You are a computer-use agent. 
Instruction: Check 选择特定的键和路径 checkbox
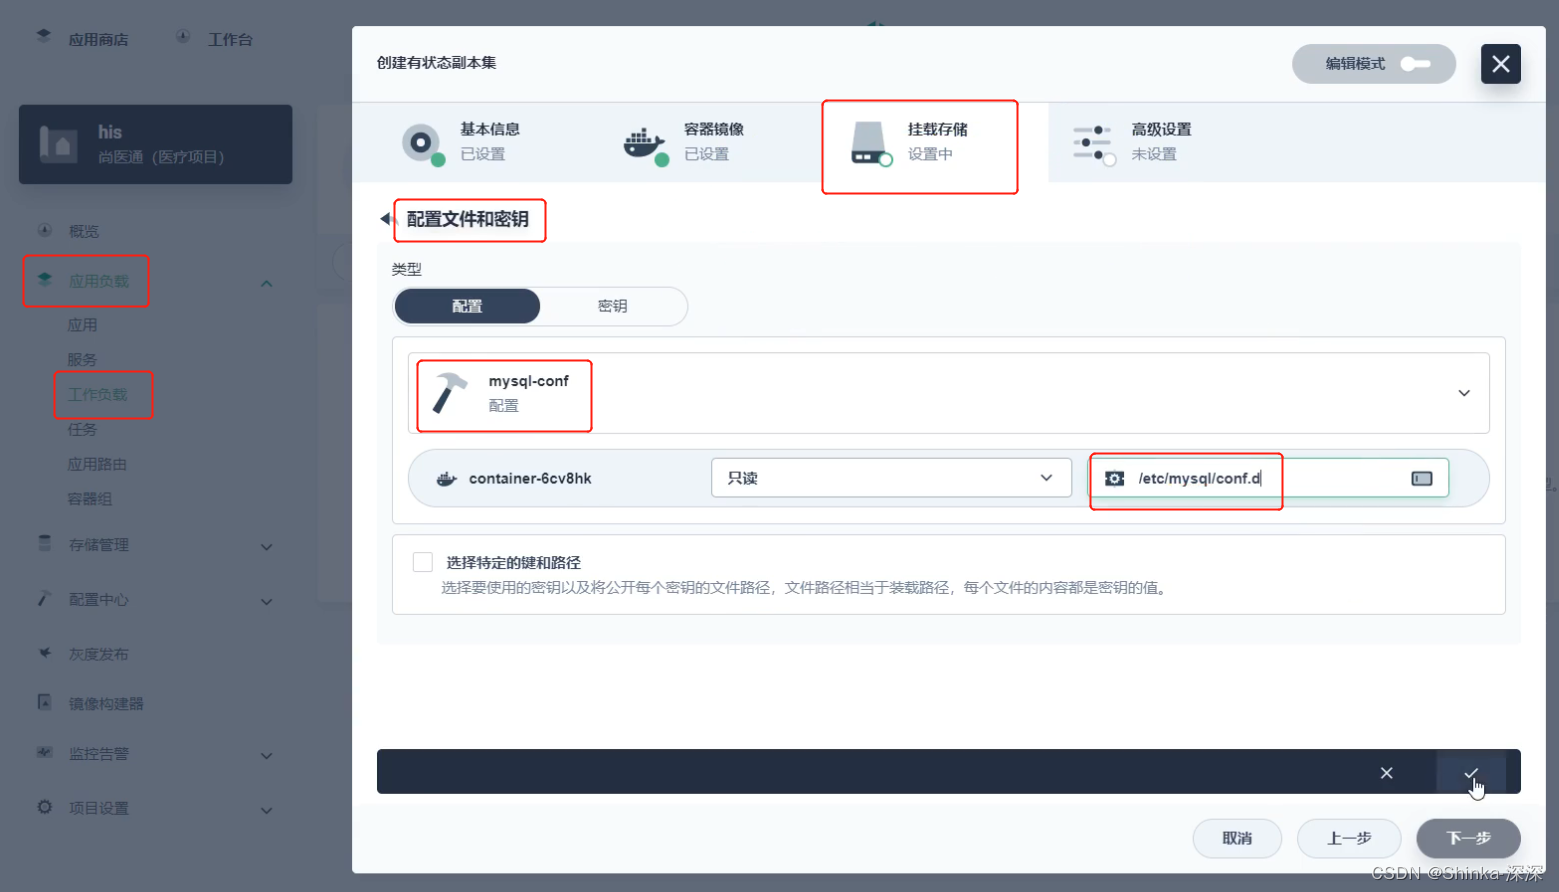[x=423, y=562]
